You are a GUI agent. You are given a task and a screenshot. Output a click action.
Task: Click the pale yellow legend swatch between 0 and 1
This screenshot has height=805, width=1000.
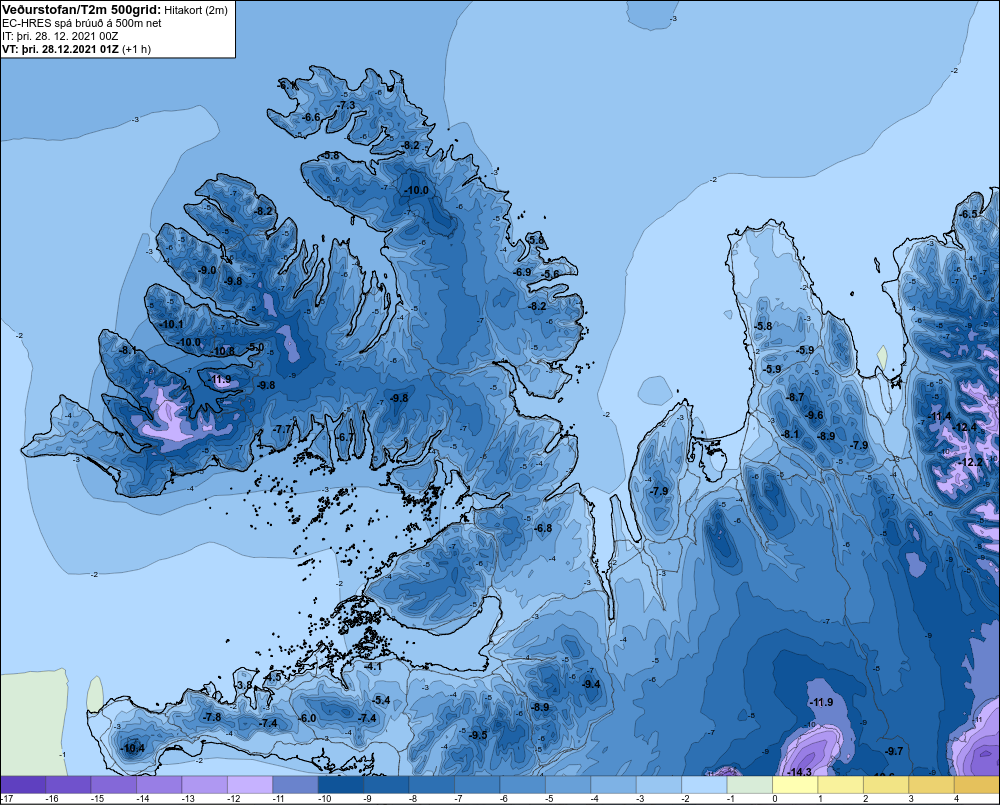click(x=795, y=784)
